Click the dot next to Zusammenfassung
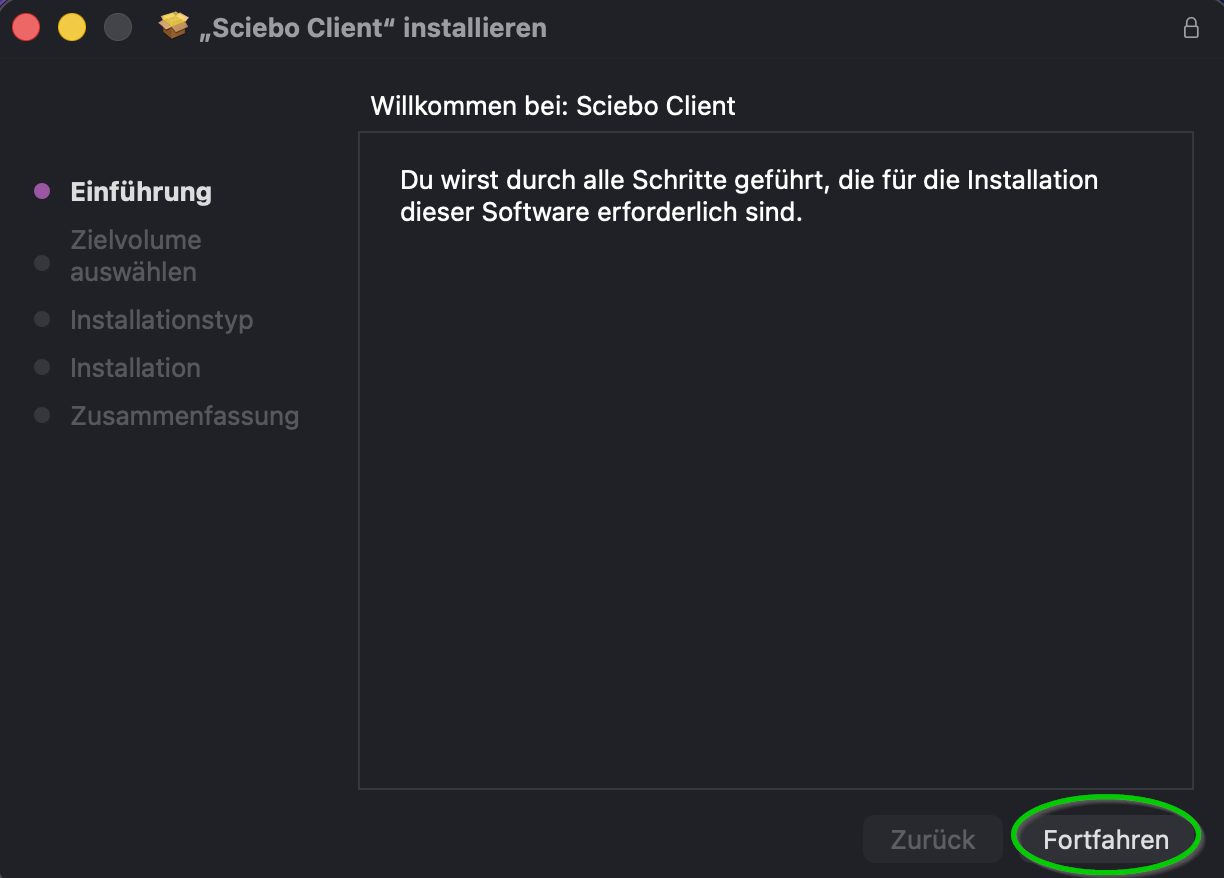The image size is (1224, 878). (41, 415)
